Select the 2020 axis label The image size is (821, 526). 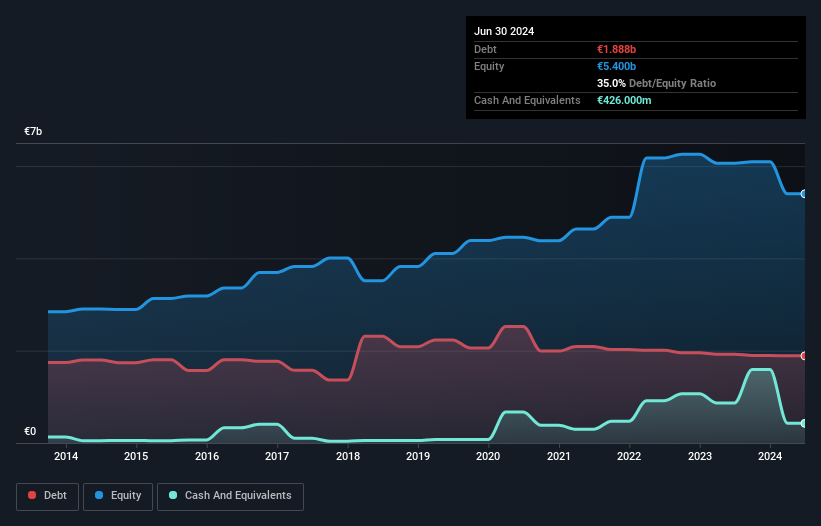coord(488,456)
